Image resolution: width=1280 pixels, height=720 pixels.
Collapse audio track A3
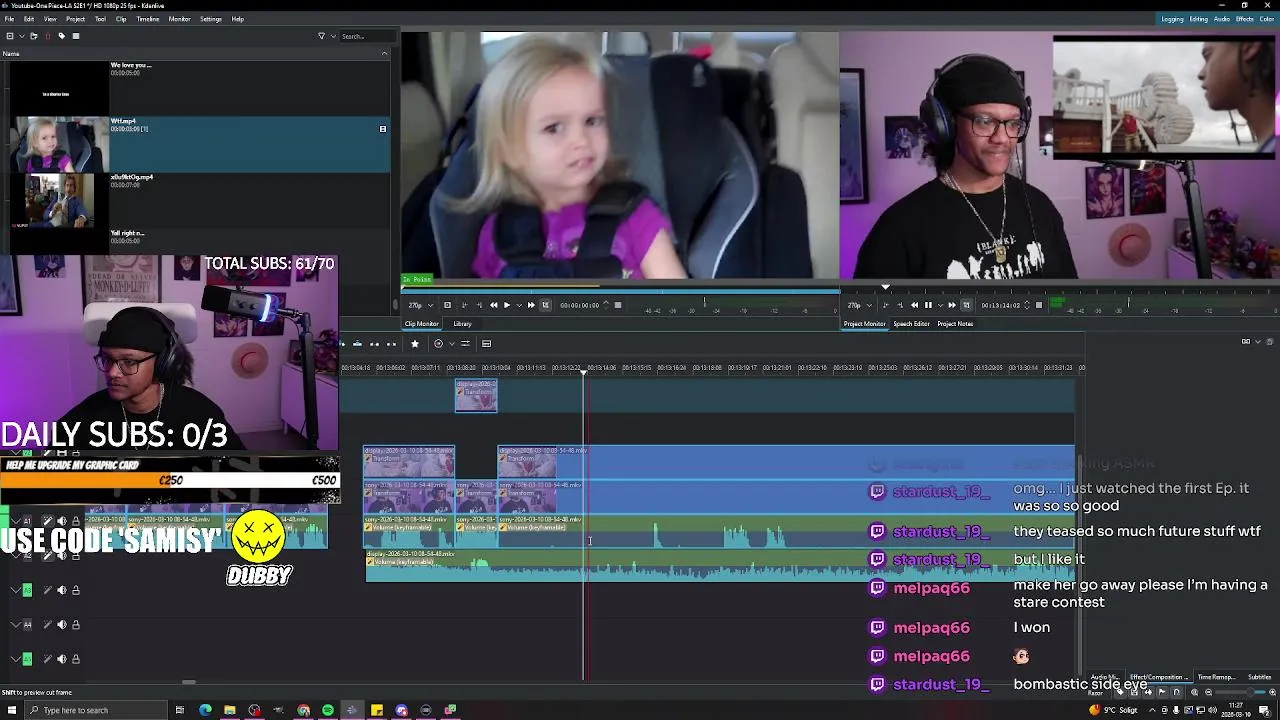point(15,590)
